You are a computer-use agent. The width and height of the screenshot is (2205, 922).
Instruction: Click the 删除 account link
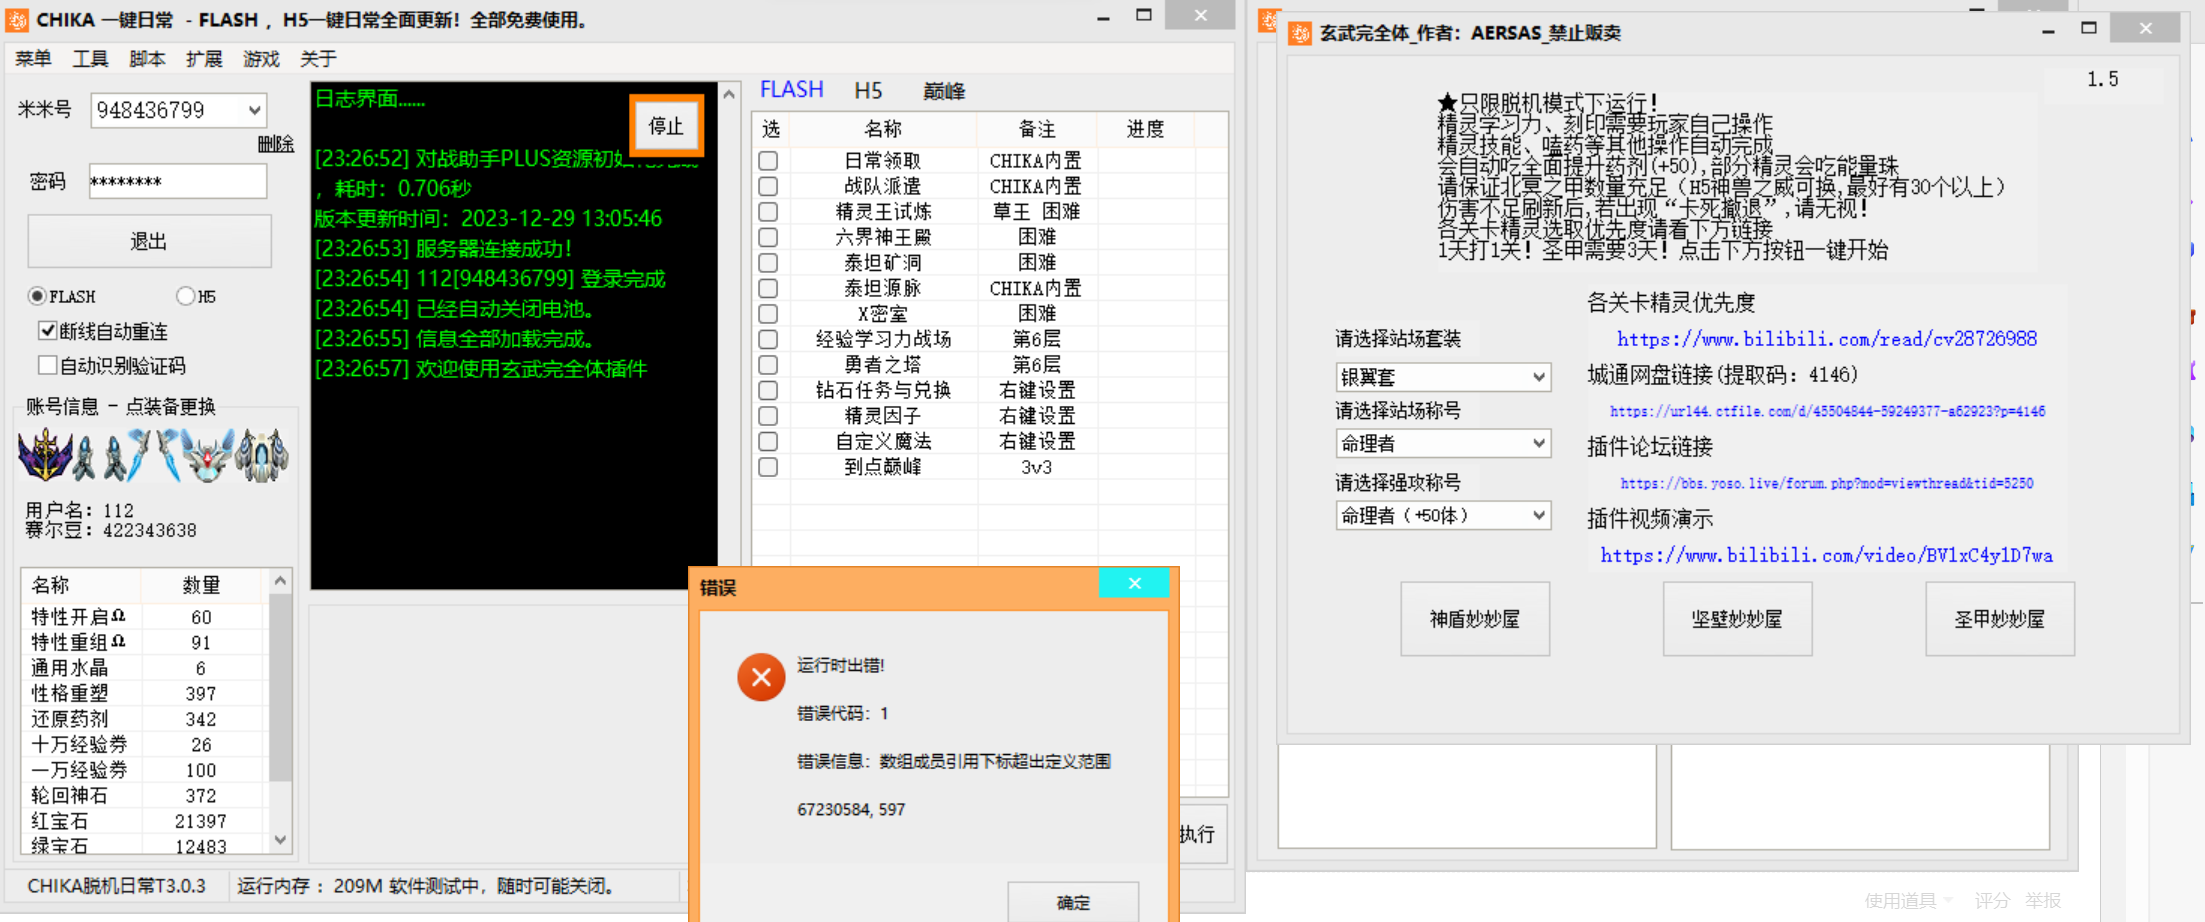pyautogui.click(x=276, y=144)
